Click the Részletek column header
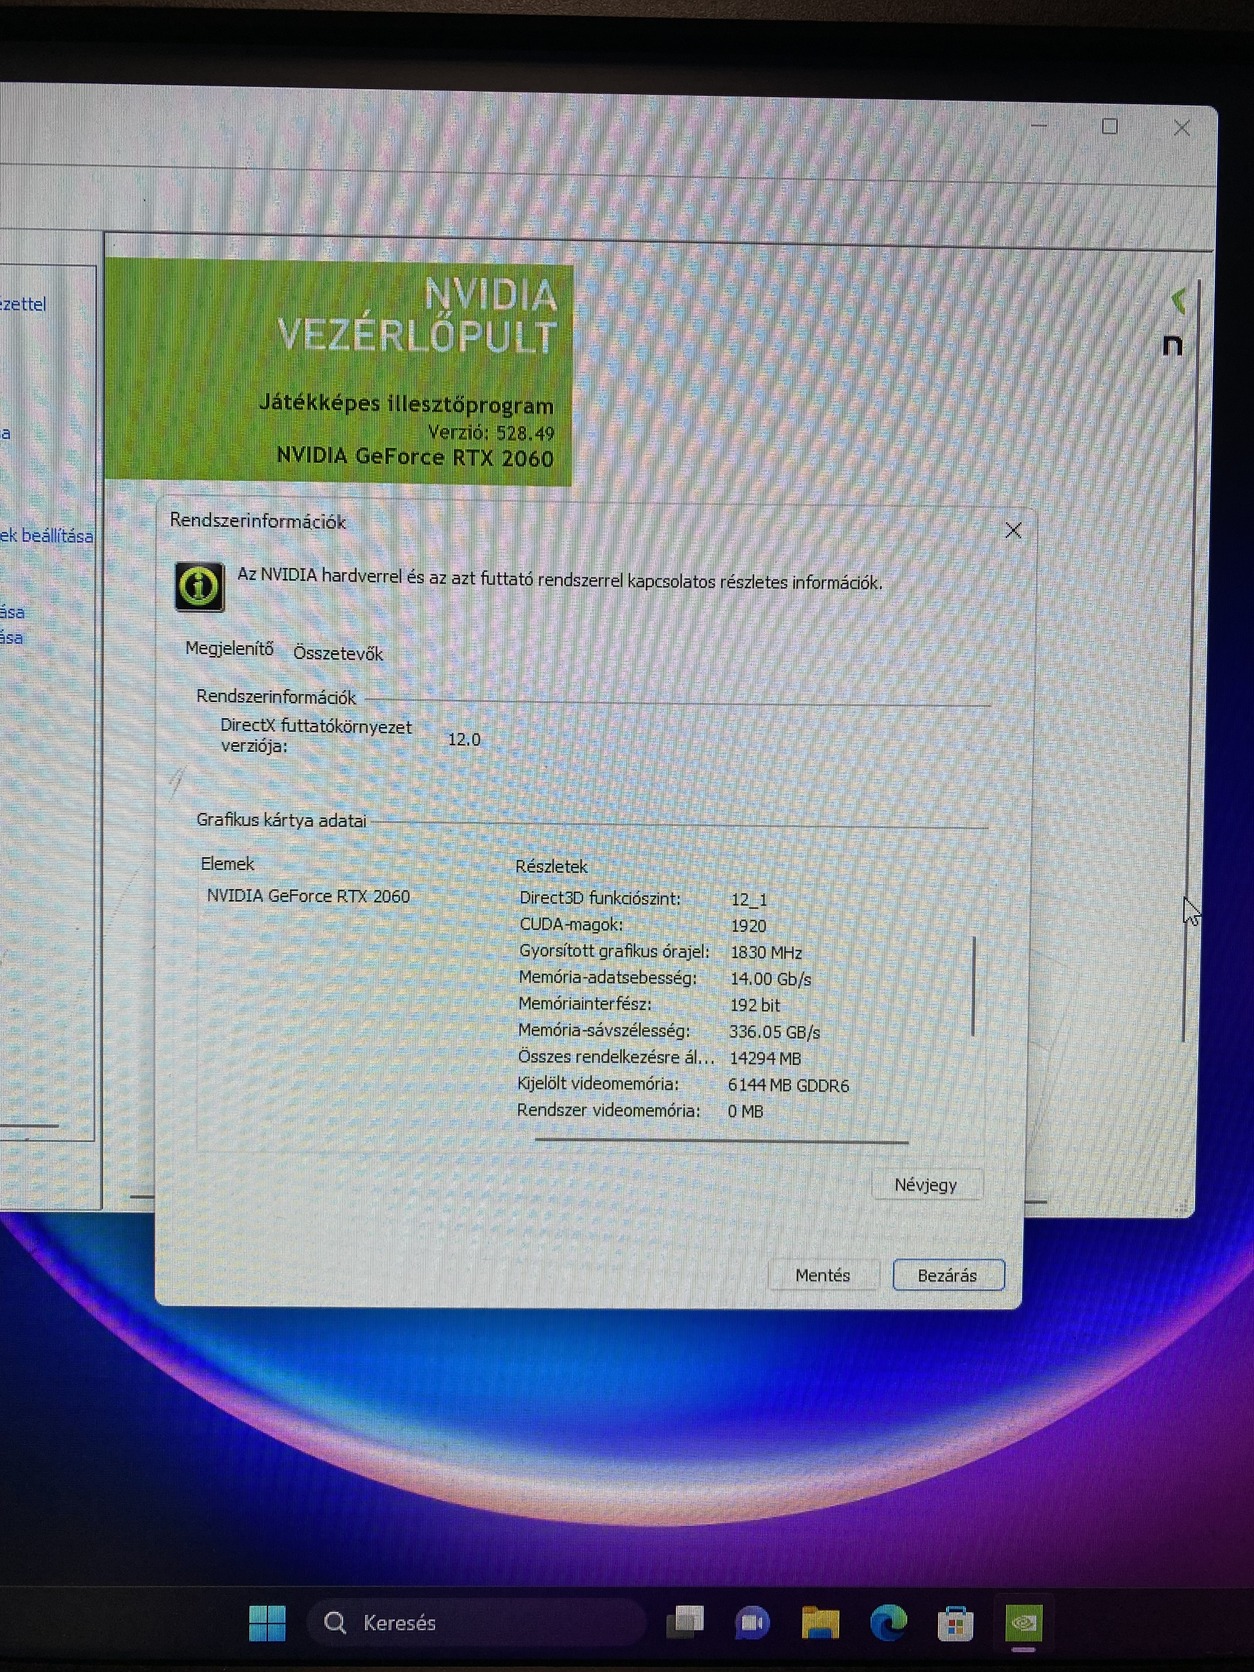Image resolution: width=1254 pixels, height=1672 pixels. tap(551, 866)
